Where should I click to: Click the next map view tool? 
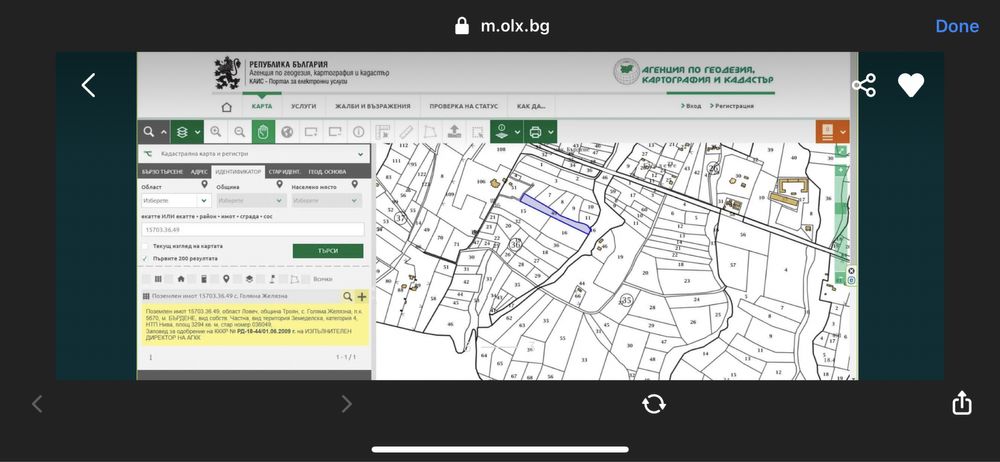pyautogui.click(x=335, y=132)
